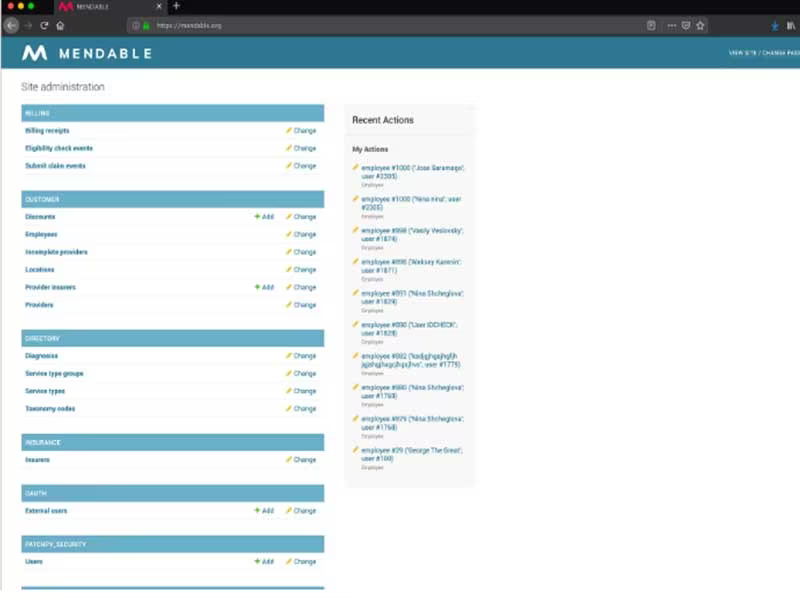
Task: Open recent action employee #29 George The Great
Action: tap(412, 454)
